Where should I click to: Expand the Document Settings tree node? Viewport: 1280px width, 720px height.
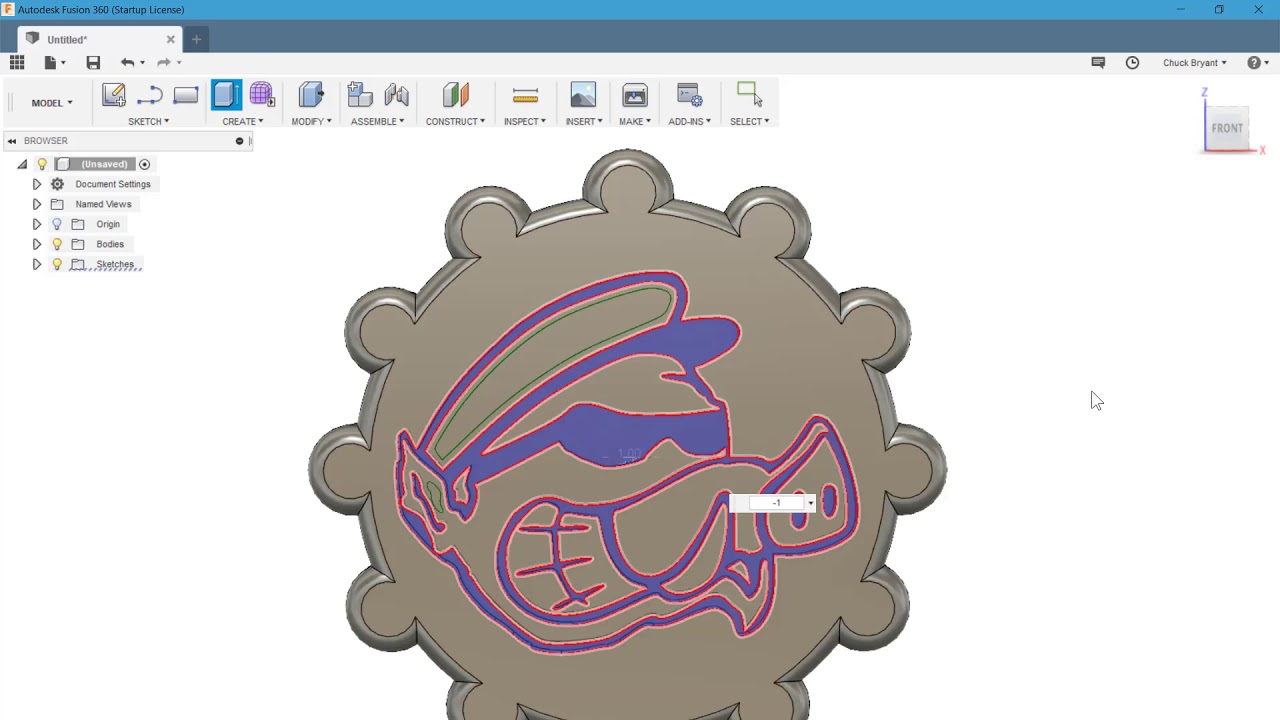[x=37, y=184]
